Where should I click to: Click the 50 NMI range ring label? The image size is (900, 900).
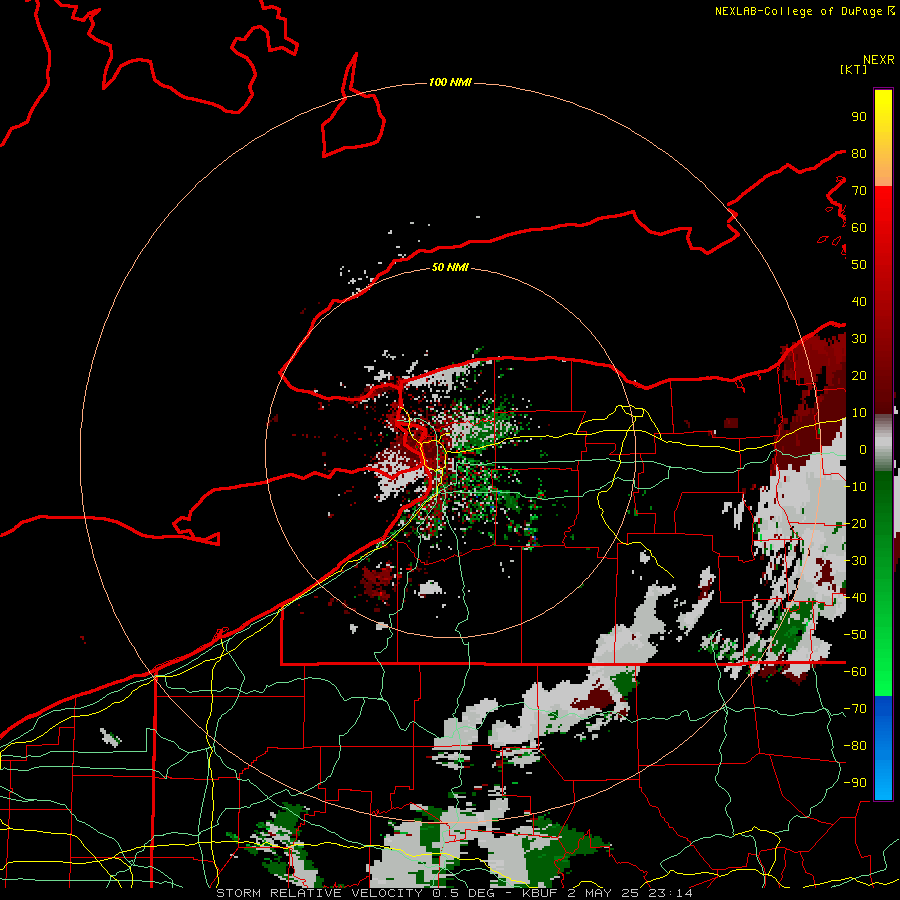tap(450, 267)
